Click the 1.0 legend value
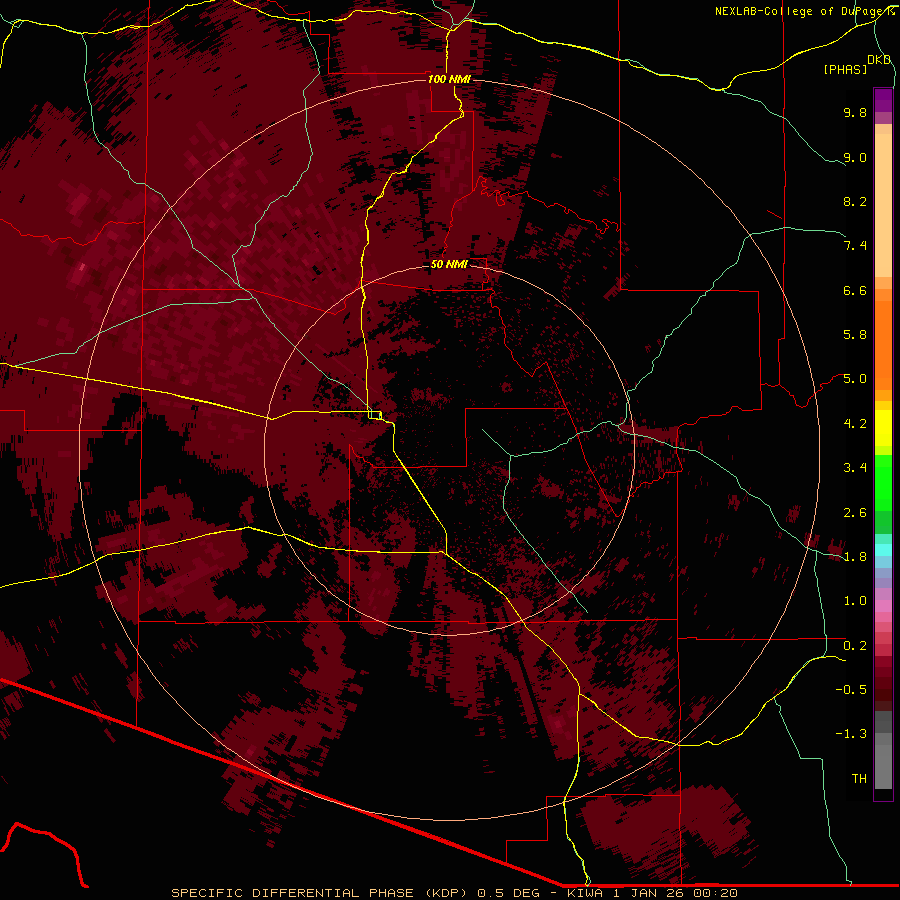Viewport: 900px width, 900px height. [855, 601]
